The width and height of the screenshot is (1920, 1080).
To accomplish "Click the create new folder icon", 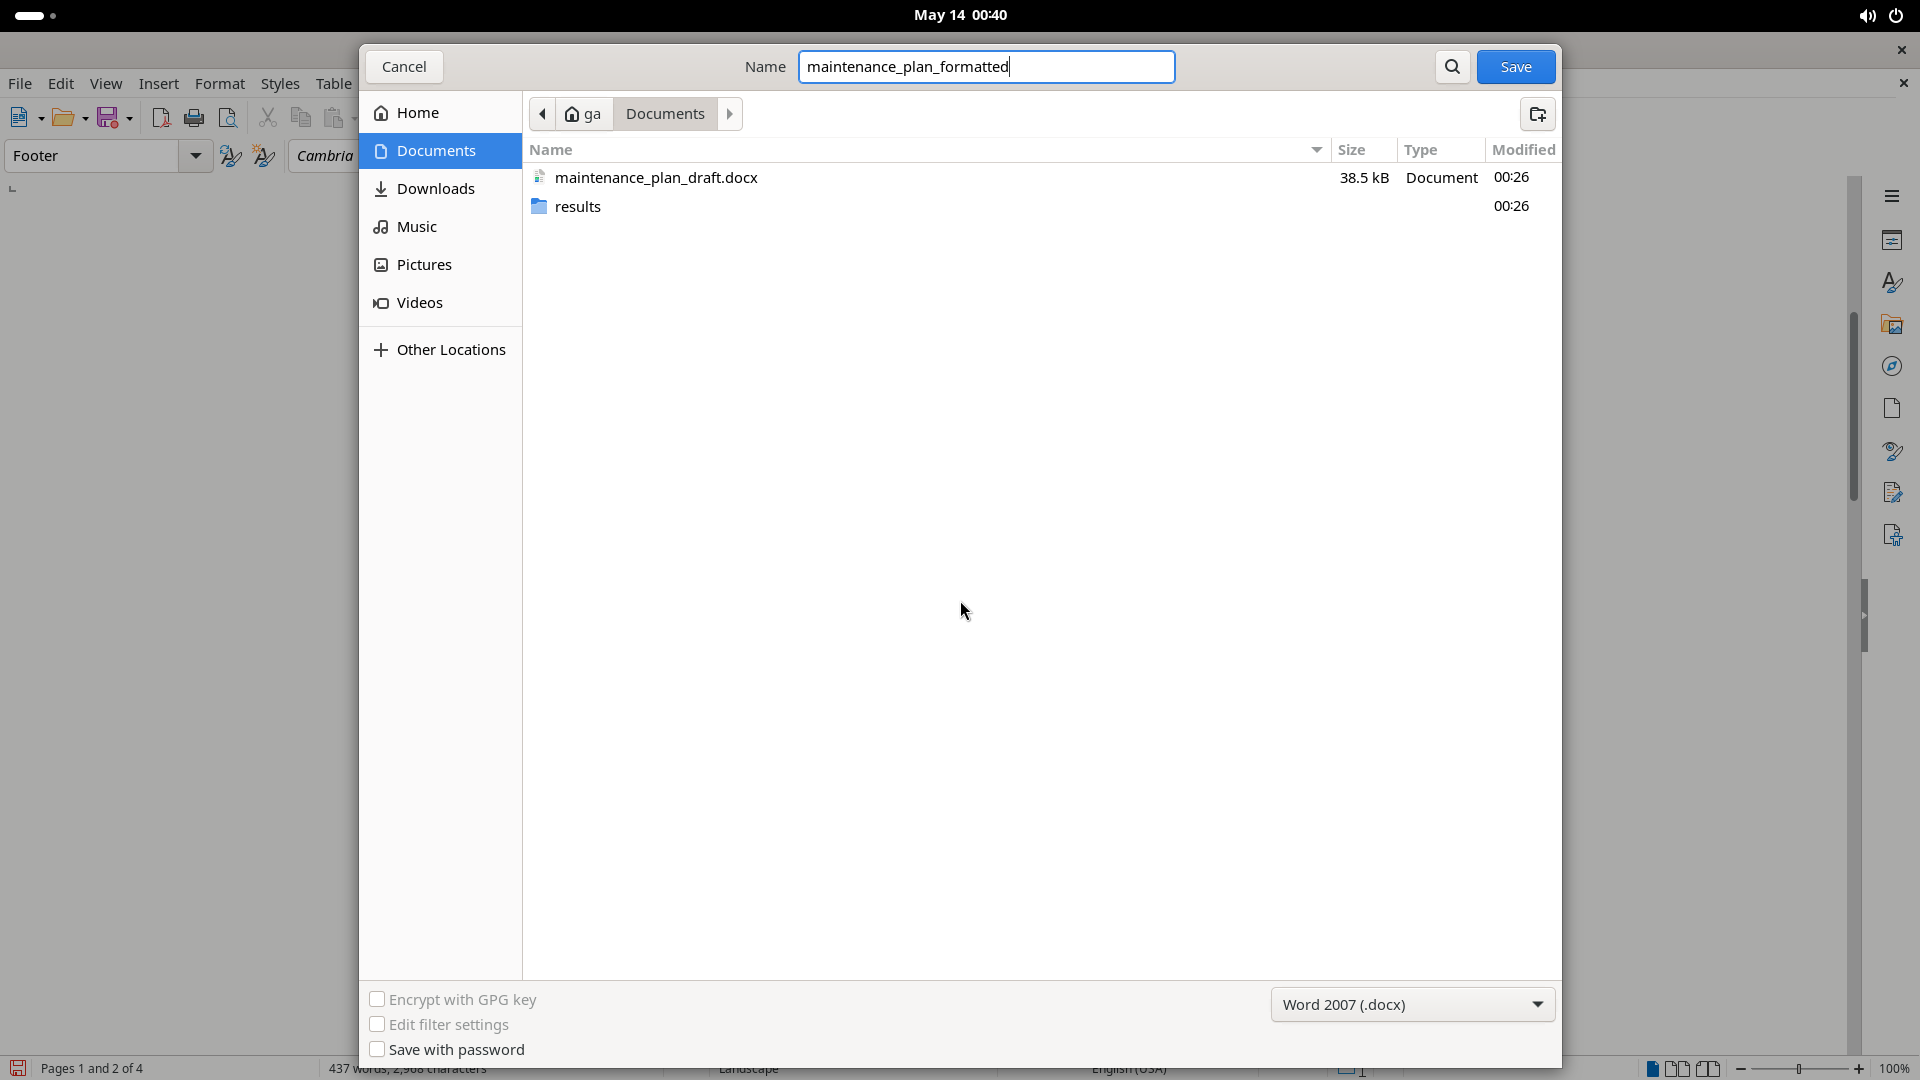I will pos(1537,114).
